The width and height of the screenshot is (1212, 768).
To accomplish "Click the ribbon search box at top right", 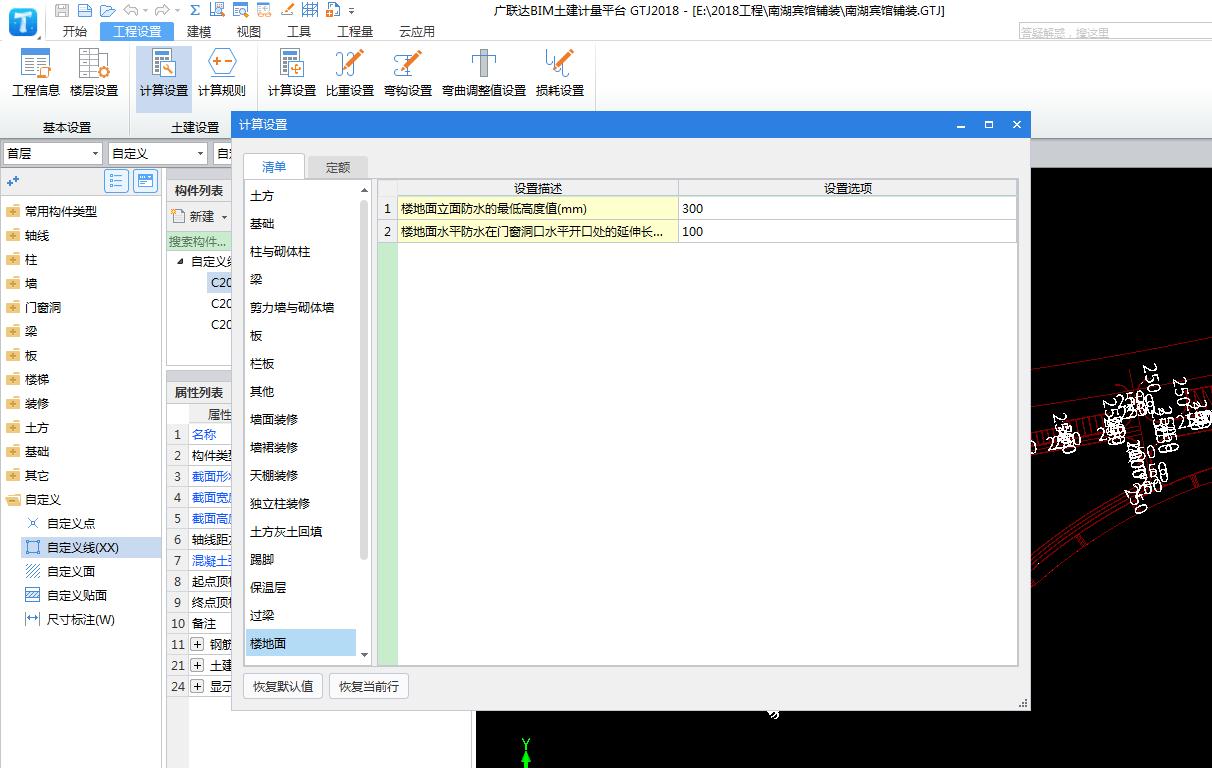I will click(1114, 33).
